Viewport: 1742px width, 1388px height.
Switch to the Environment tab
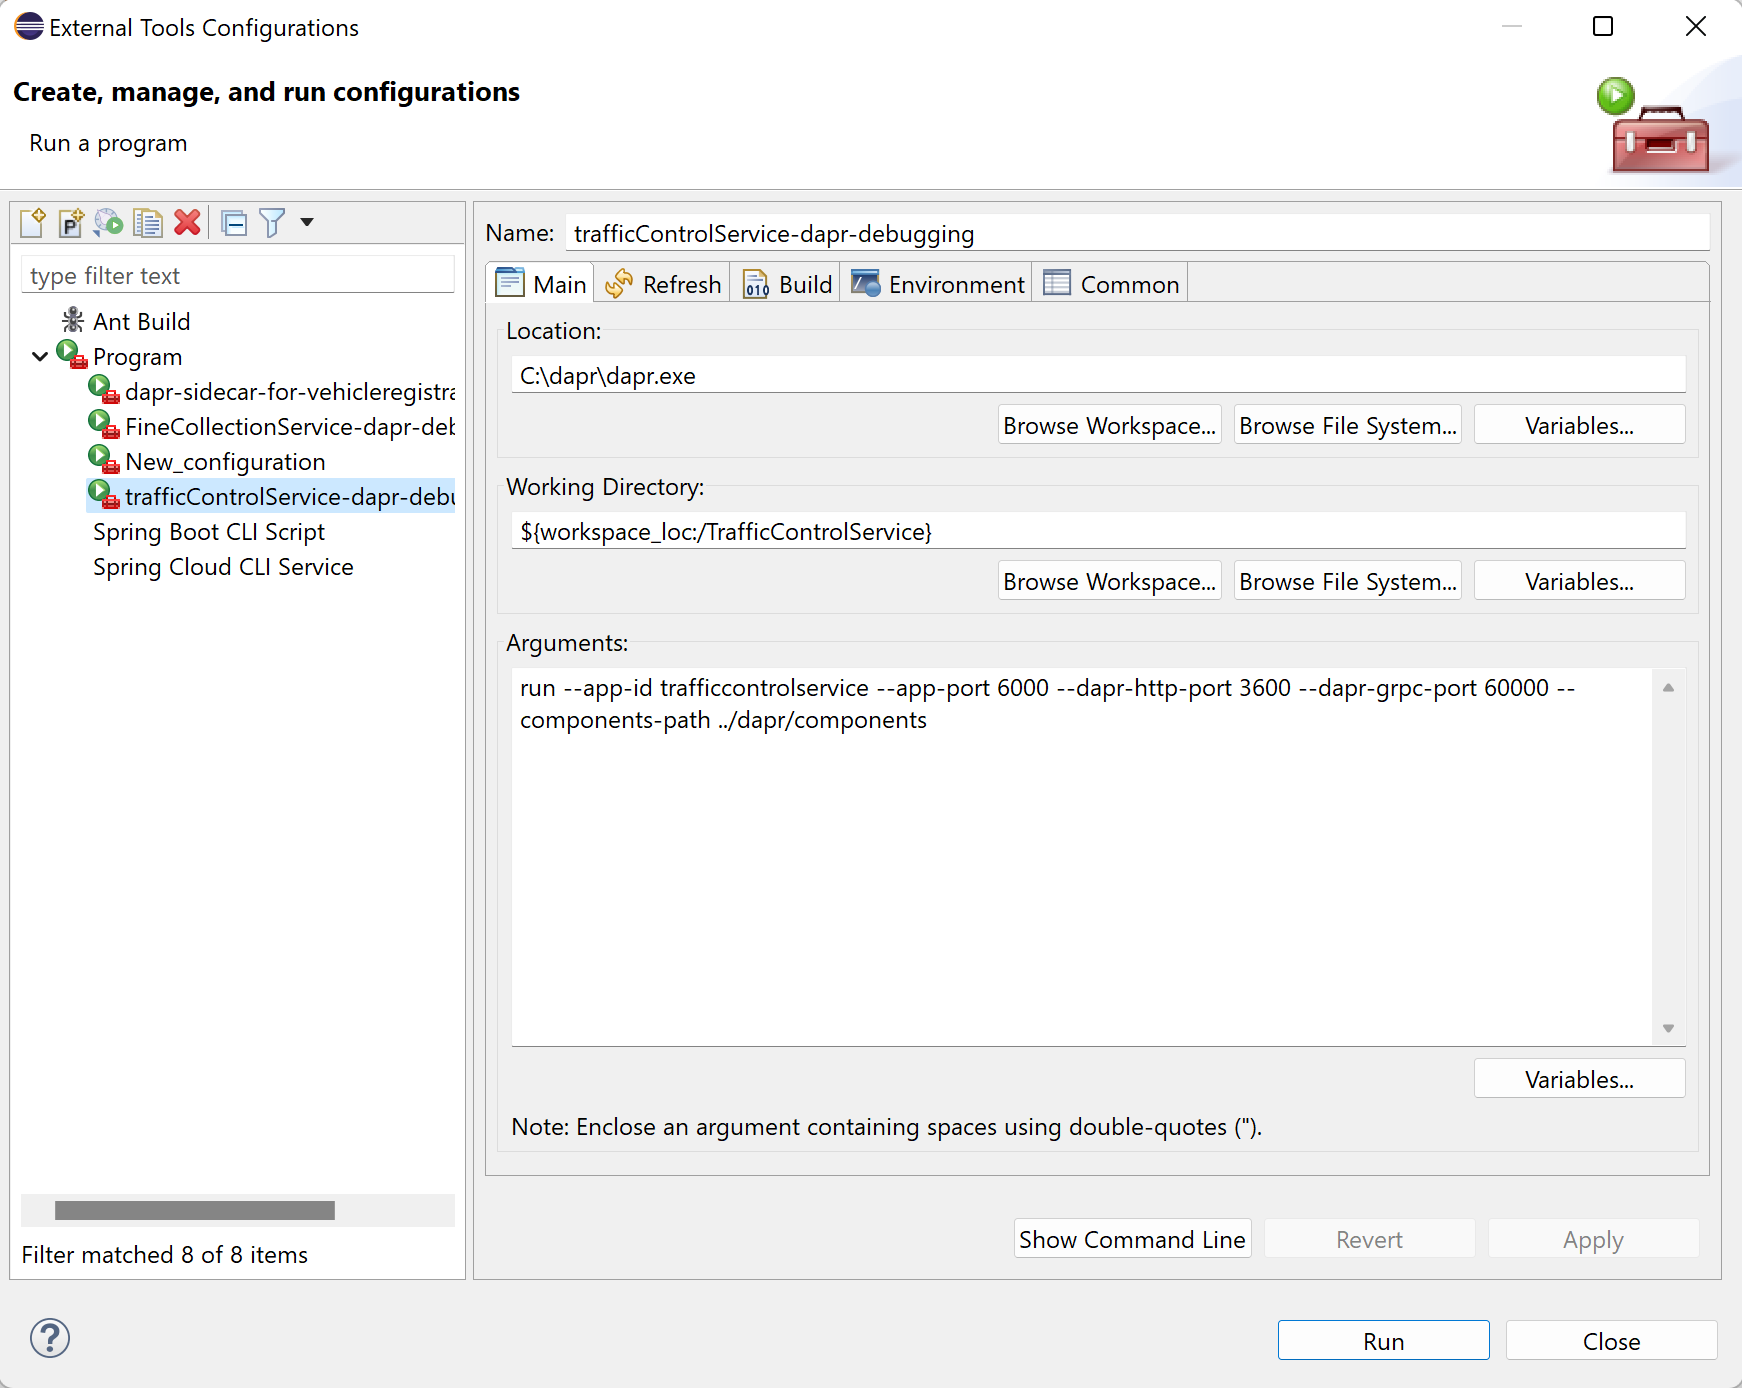tap(938, 284)
